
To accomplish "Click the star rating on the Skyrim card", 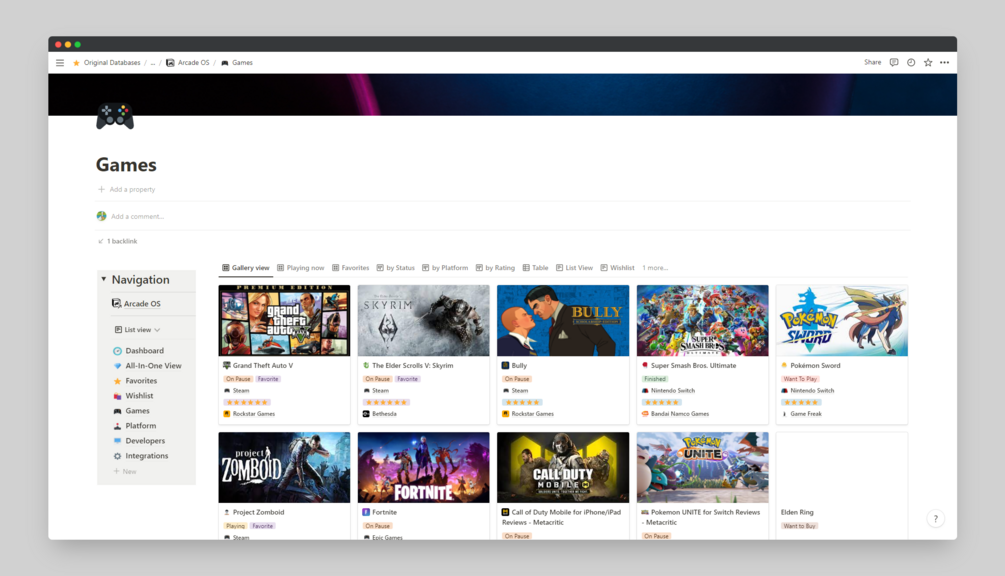I will pos(386,402).
